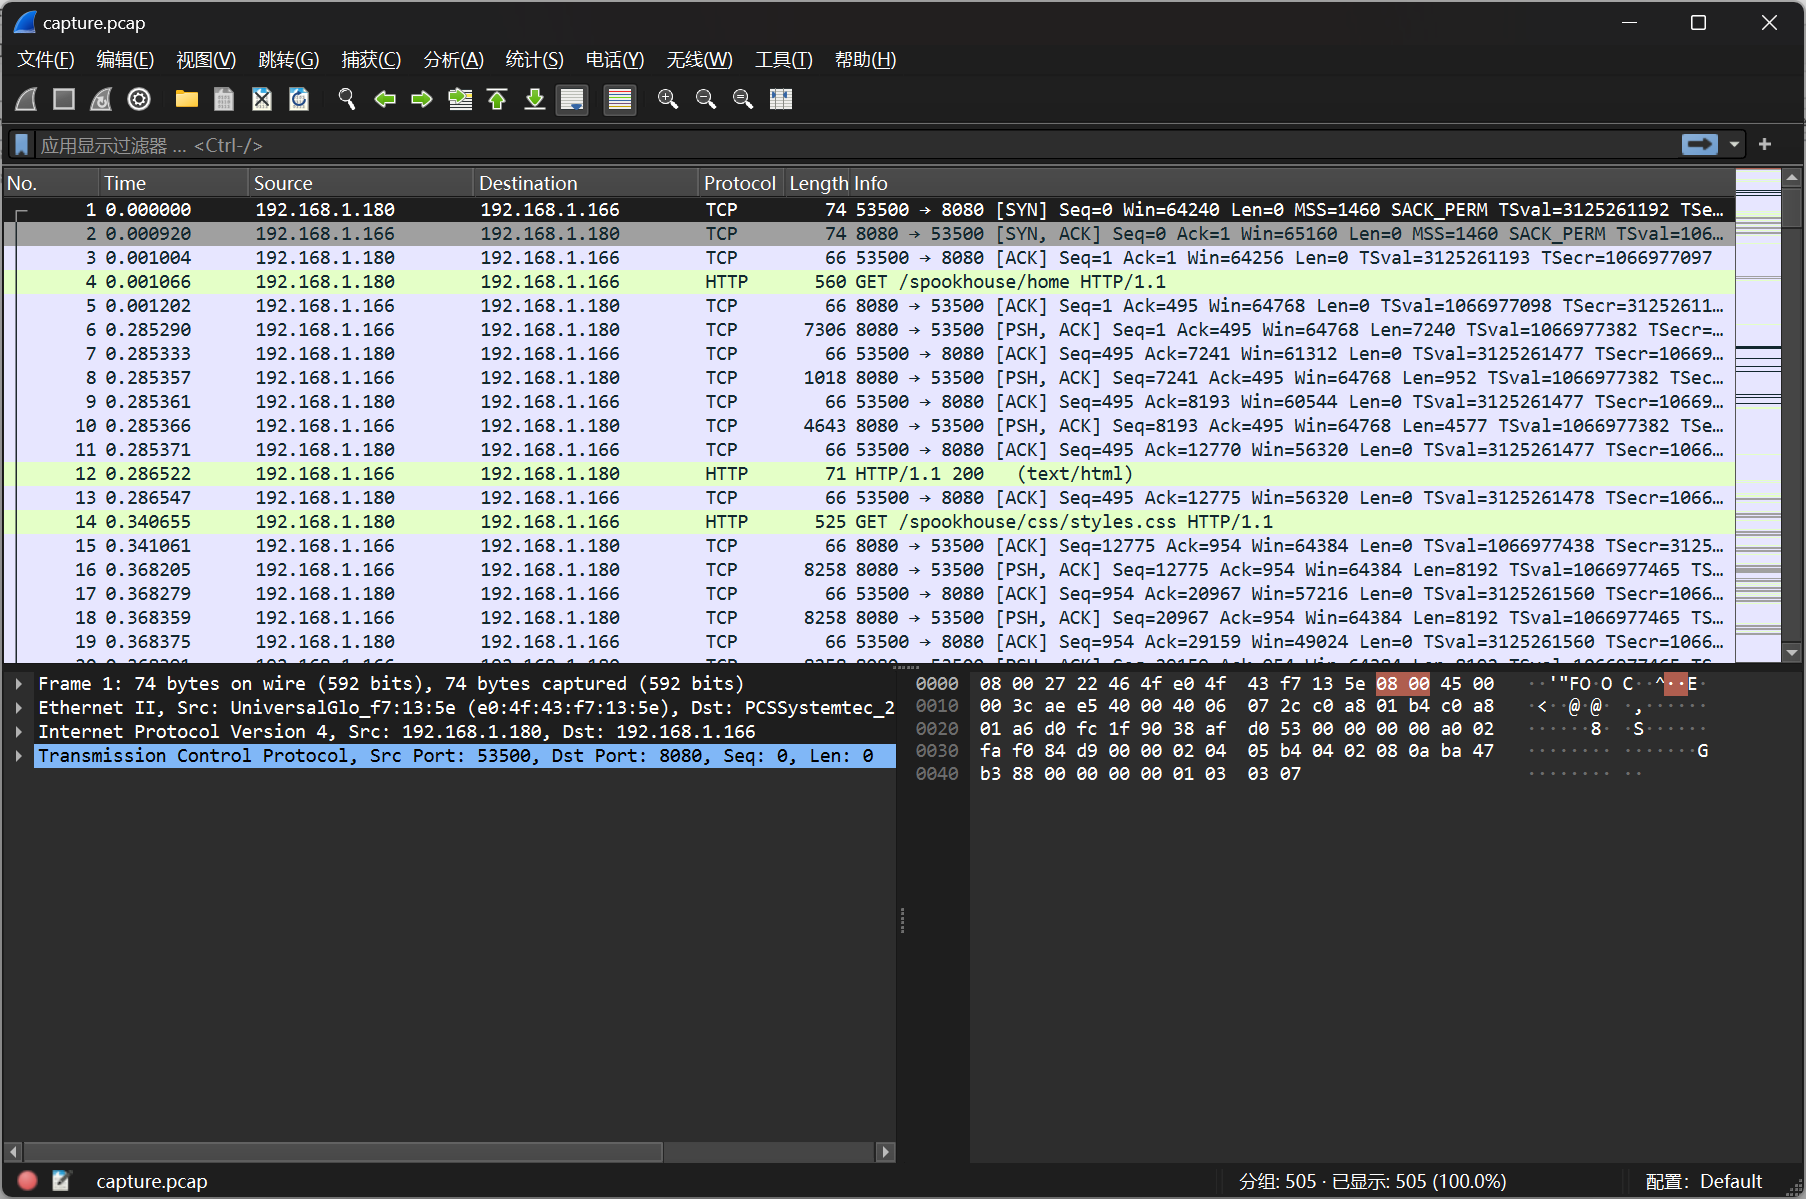The image size is (1806, 1199).
Task: Expand the Frame 1 tree node
Action: tap(19, 684)
